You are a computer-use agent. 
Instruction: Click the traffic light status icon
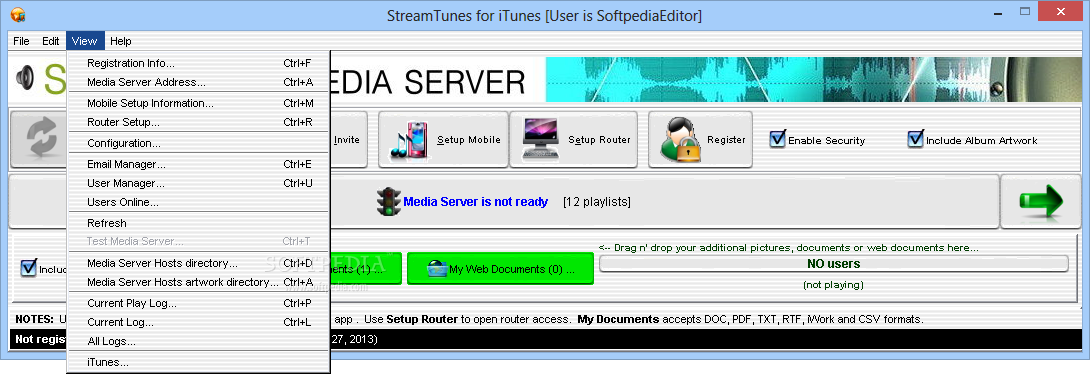[x=389, y=202]
